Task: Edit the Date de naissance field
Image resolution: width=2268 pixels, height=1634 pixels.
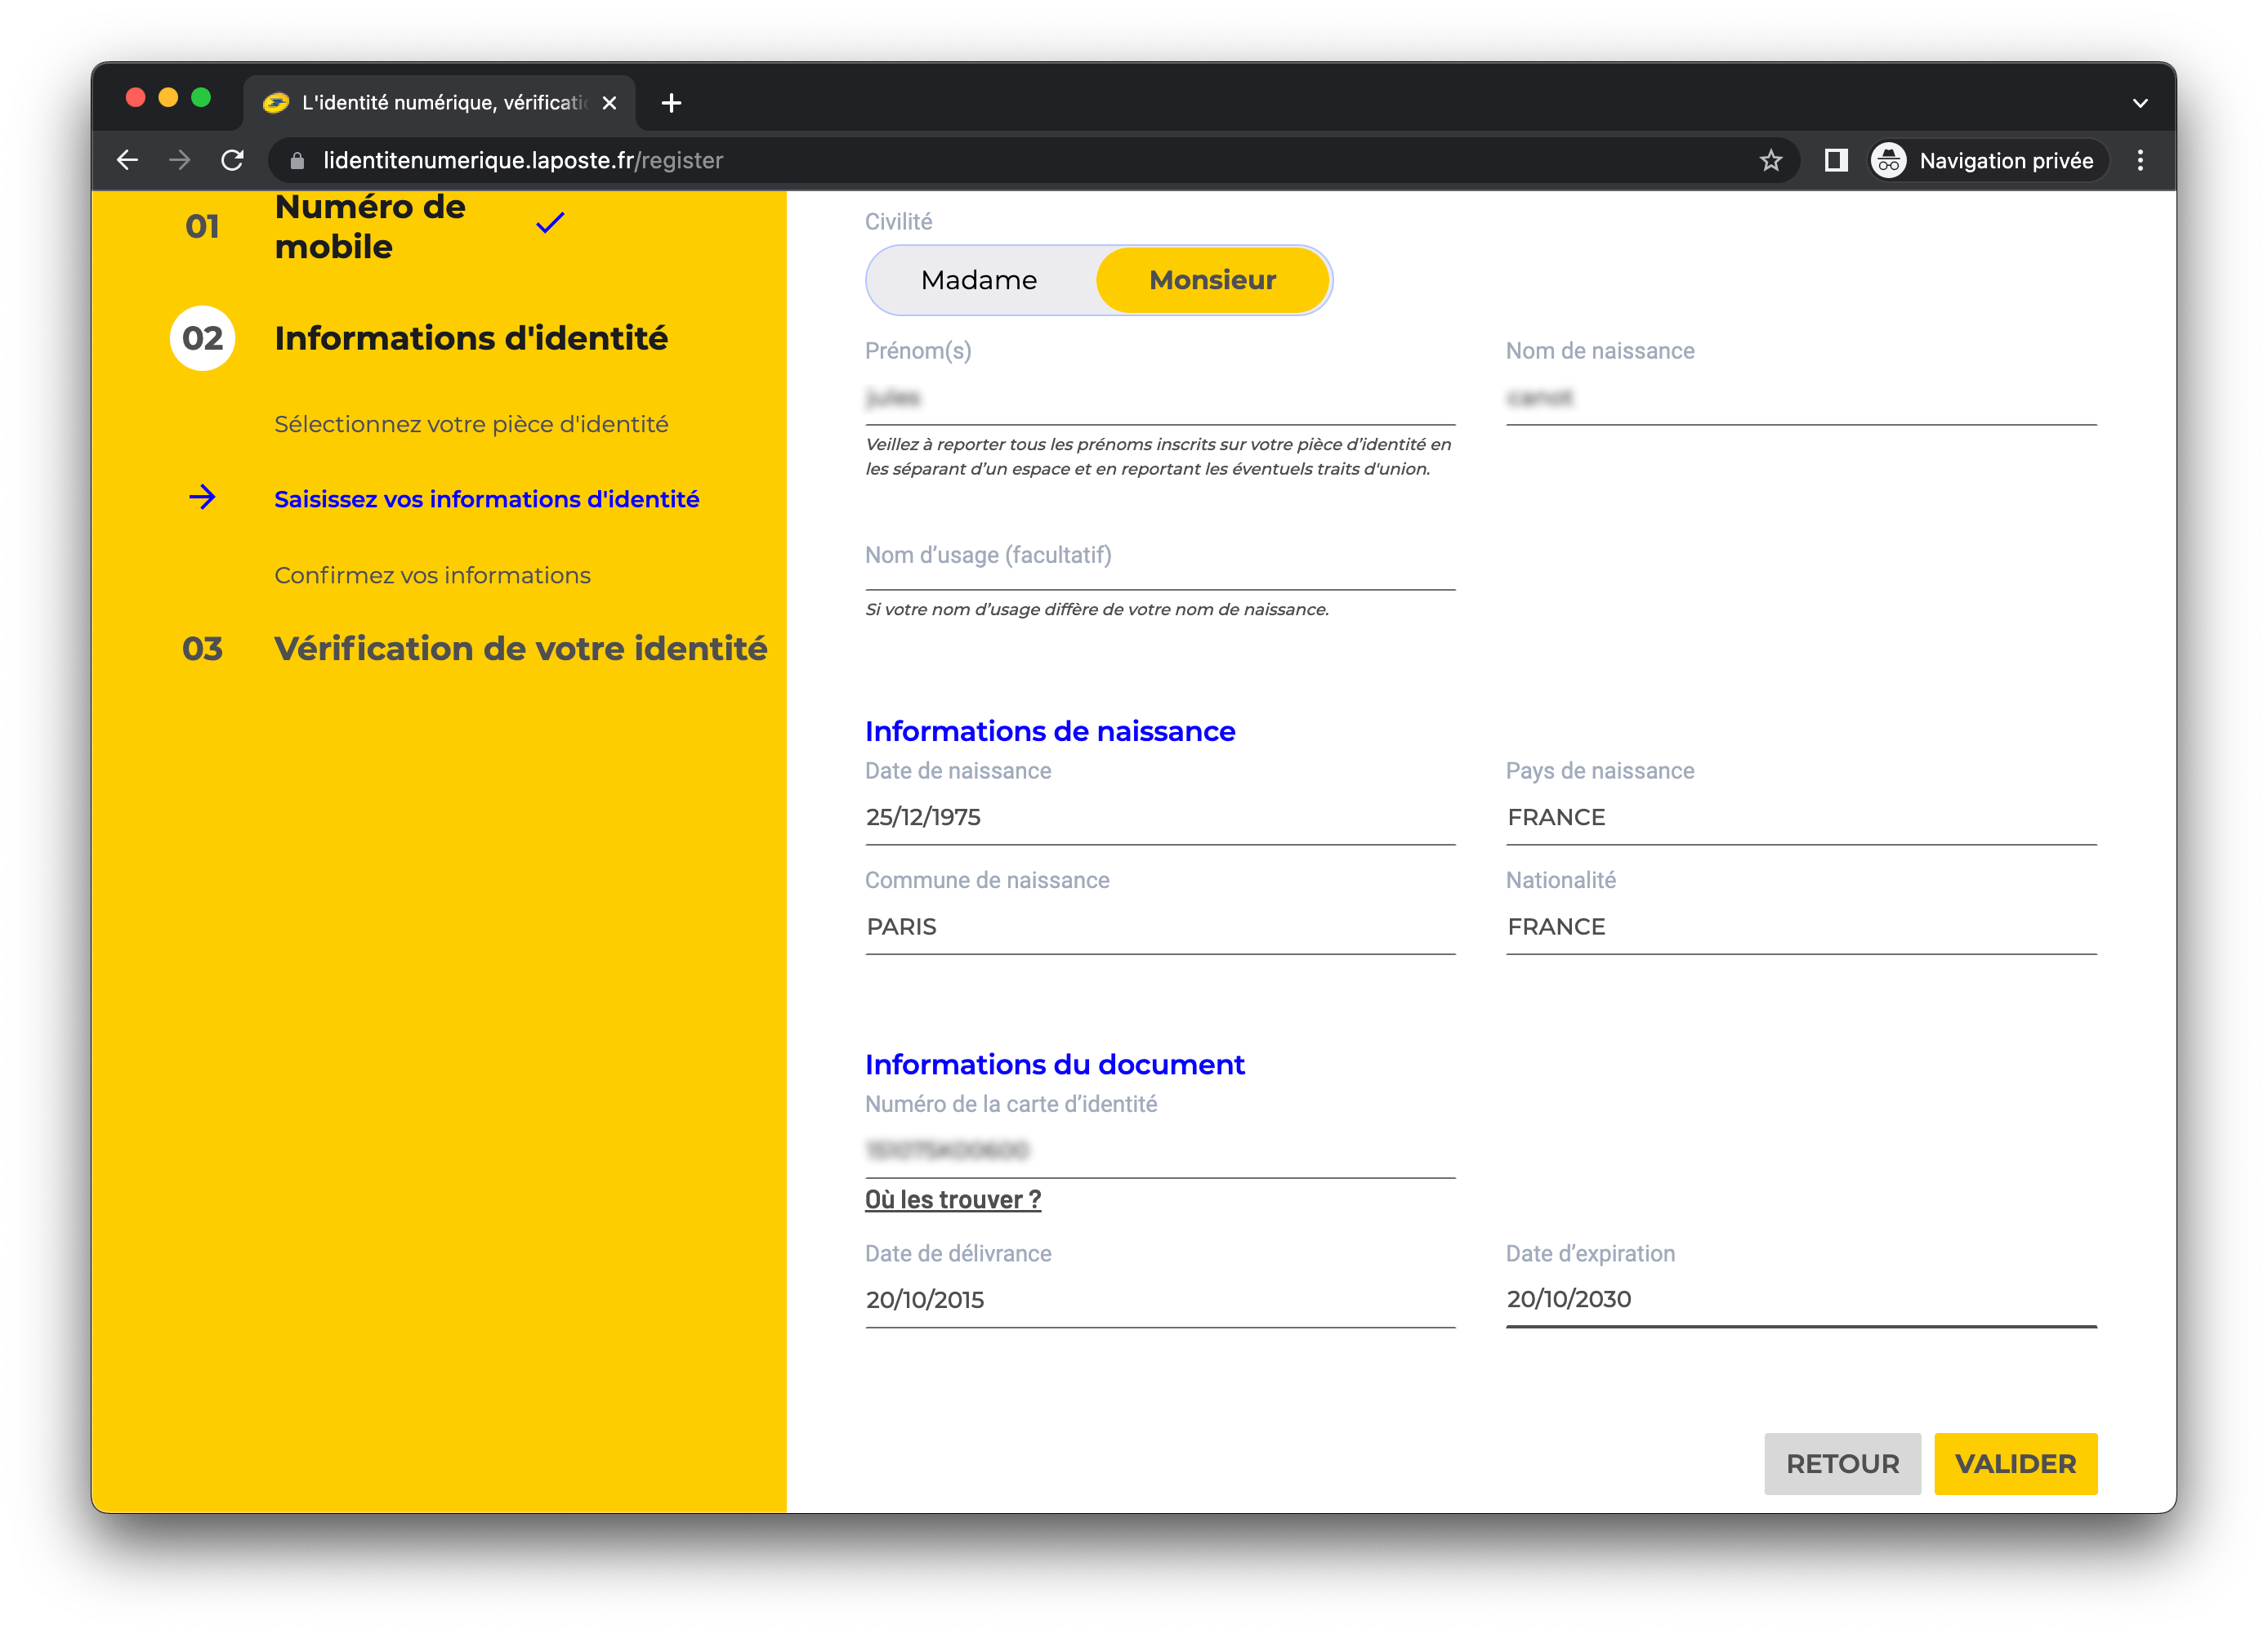Action: point(1159,817)
